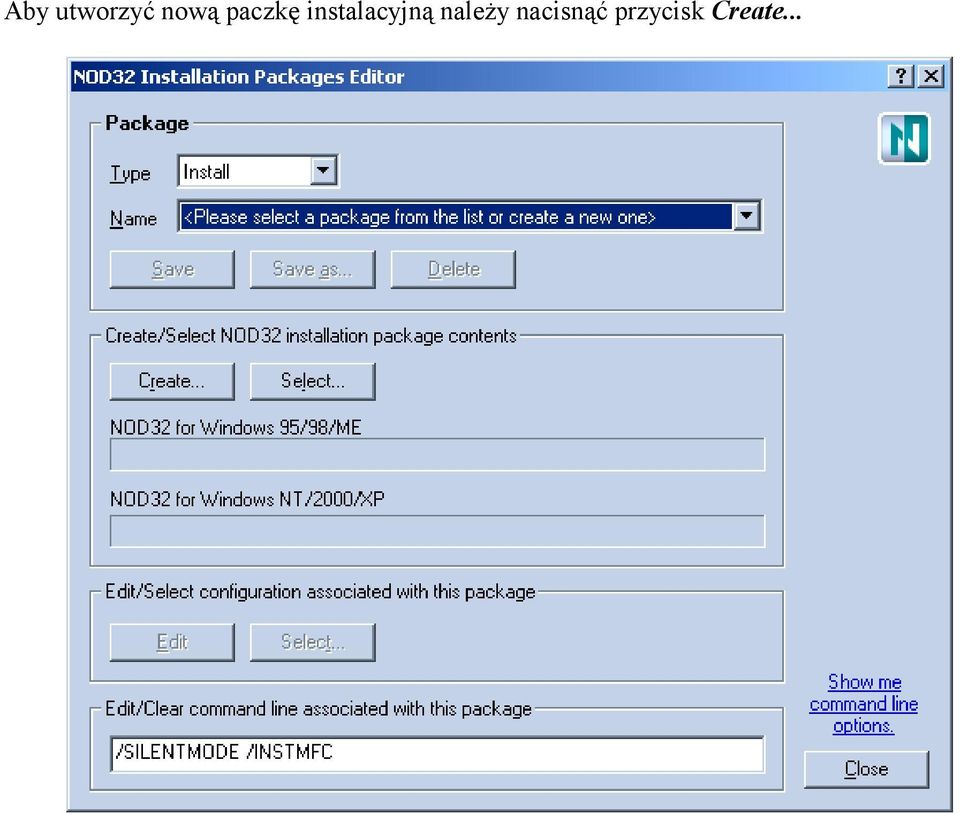Click the Edit configuration button
The height and width of the screenshot is (814, 960).
click(172, 643)
